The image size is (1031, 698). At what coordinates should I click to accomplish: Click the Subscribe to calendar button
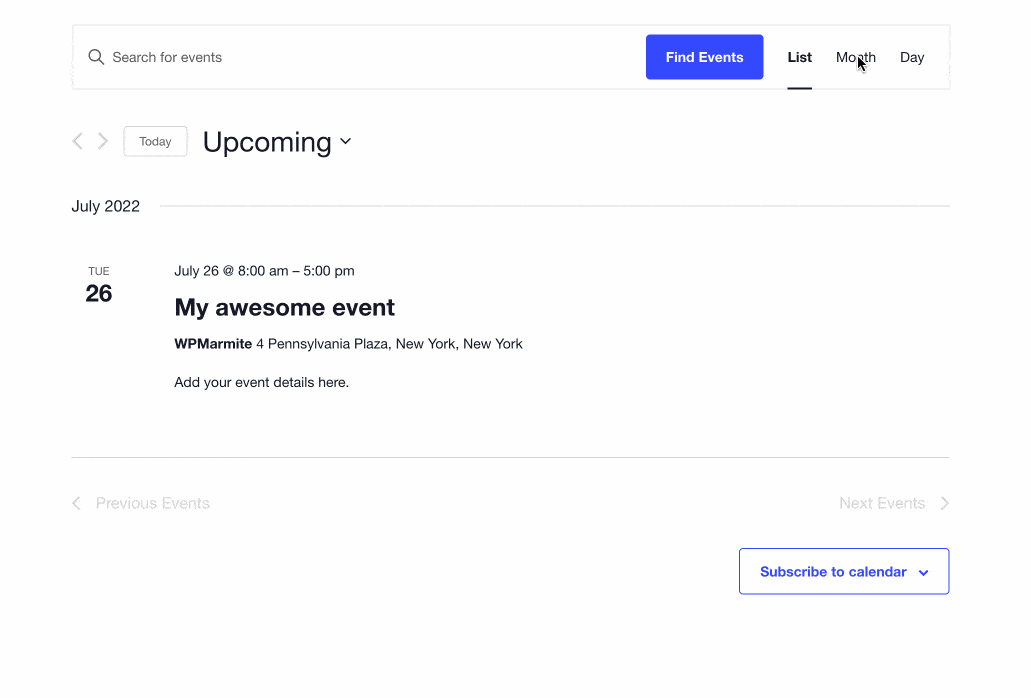pyautogui.click(x=844, y=571)
